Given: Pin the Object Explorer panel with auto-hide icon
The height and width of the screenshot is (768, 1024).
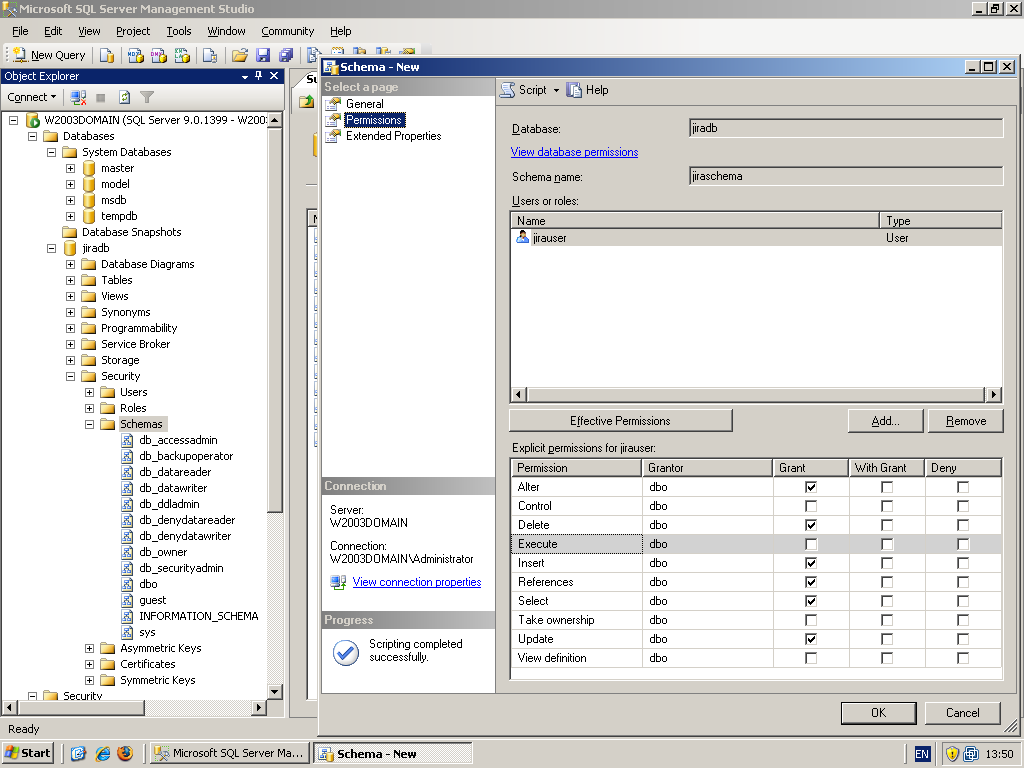Looking at the screenshot, I should [259, 76].
